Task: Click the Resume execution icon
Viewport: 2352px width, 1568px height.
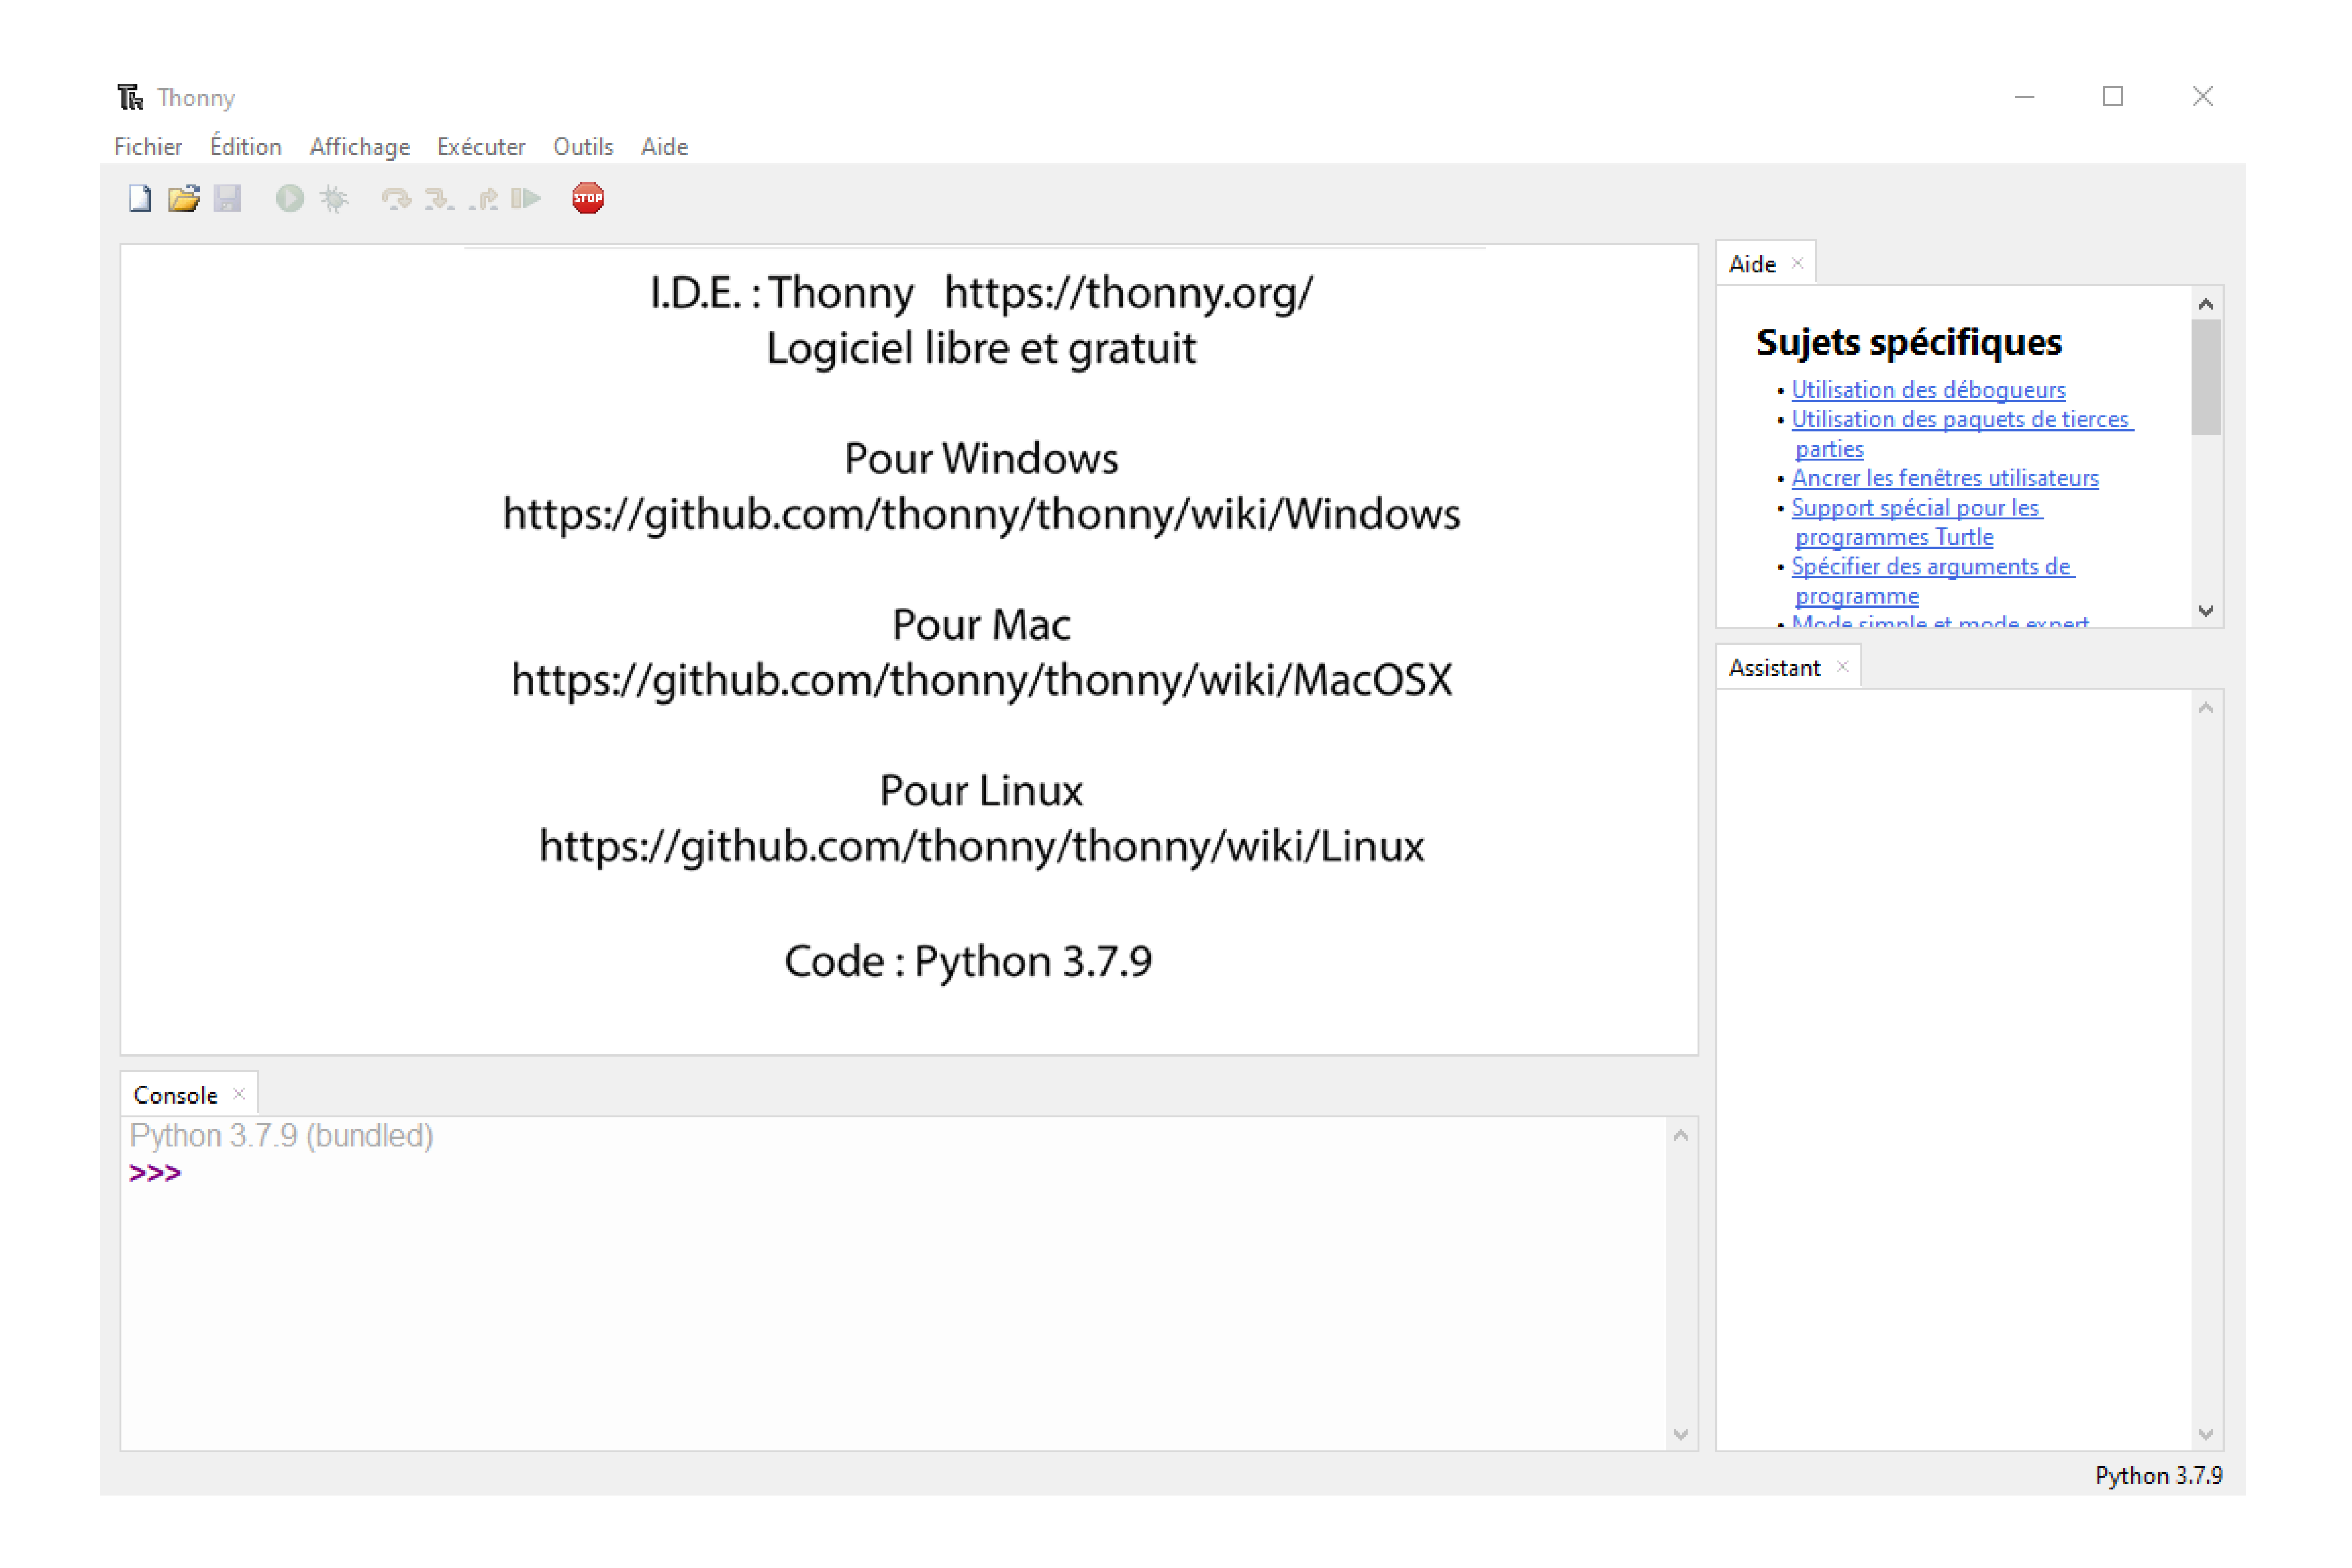Action: tap(526, 199)
